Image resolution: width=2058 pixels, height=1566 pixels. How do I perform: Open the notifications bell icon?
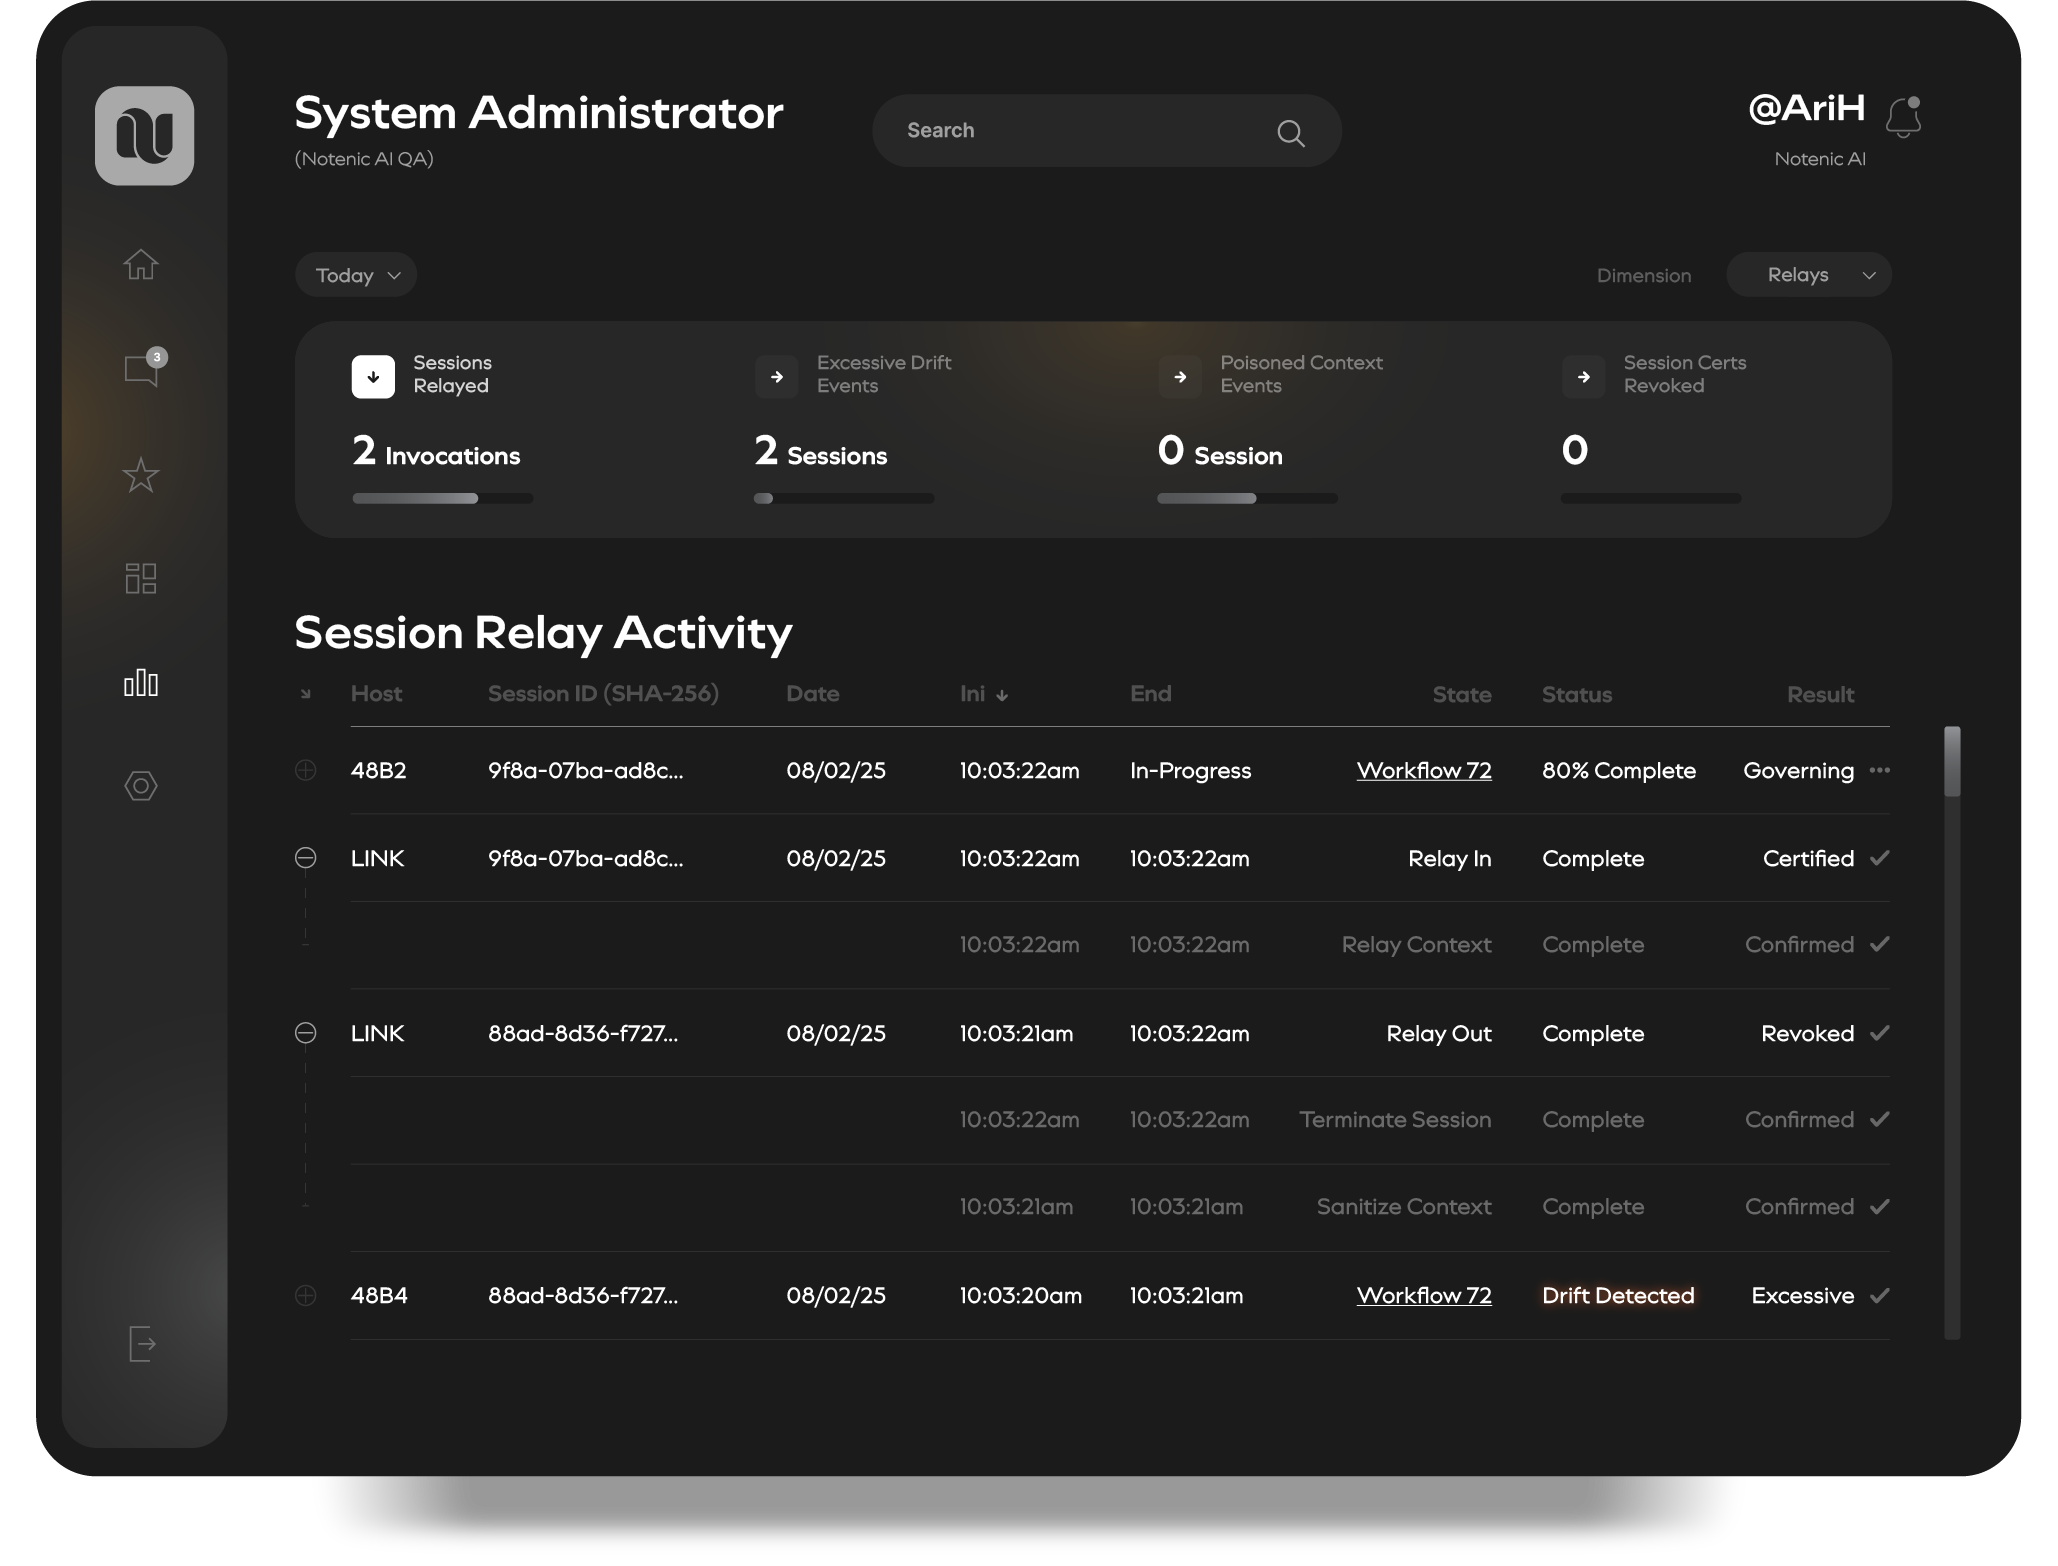pyautogui.click(x=1902, y=118)
